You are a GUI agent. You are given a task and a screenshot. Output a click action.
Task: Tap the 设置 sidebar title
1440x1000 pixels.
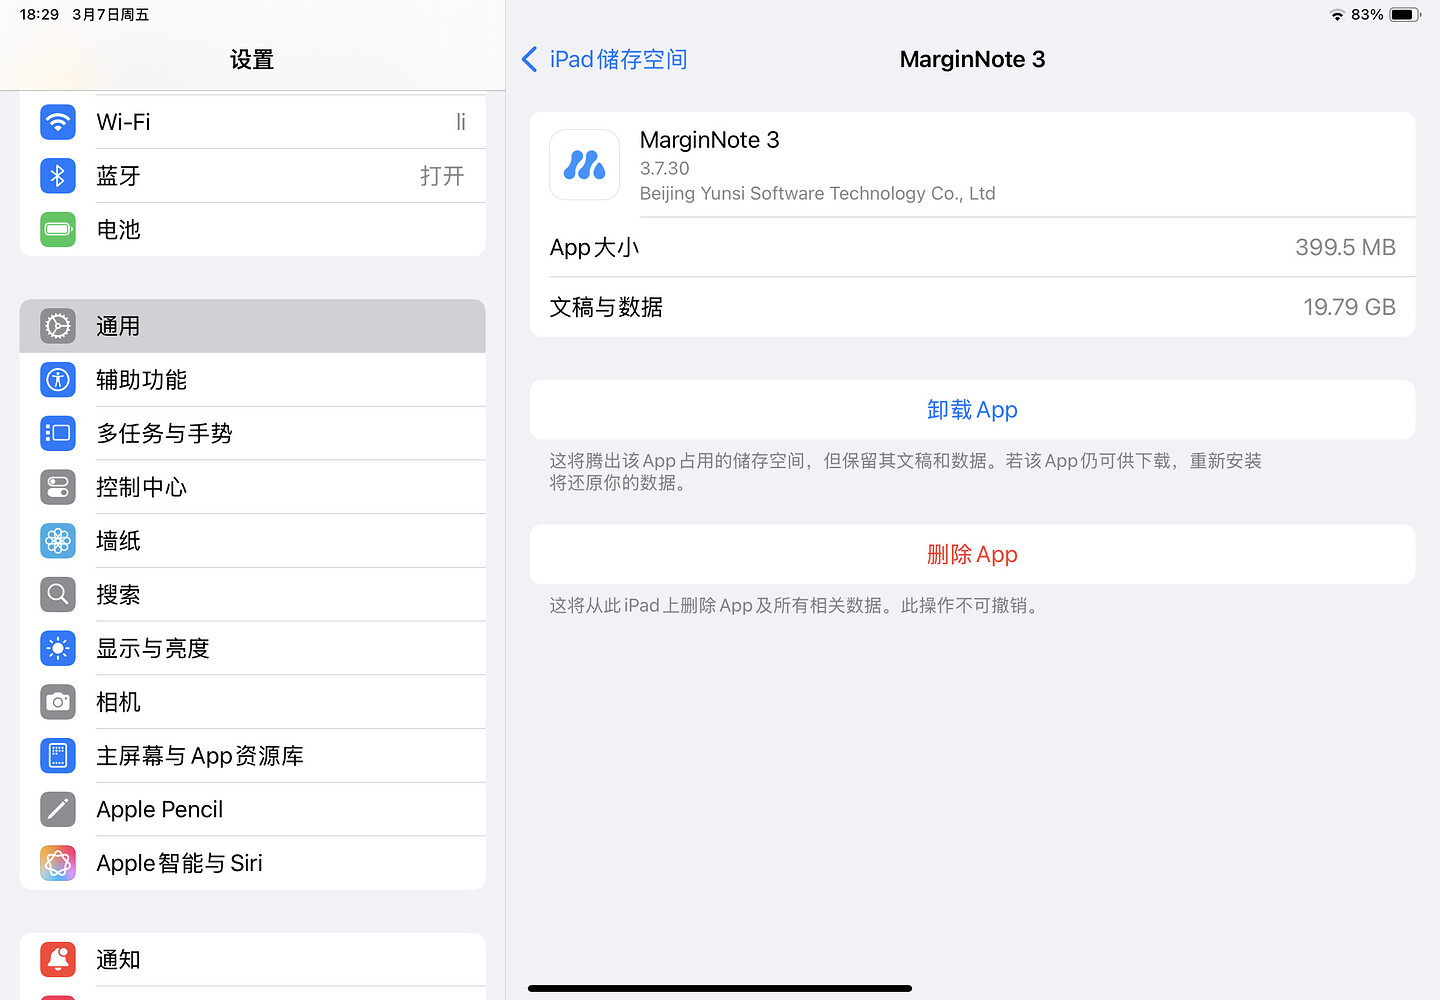click(x=252, y=59)
